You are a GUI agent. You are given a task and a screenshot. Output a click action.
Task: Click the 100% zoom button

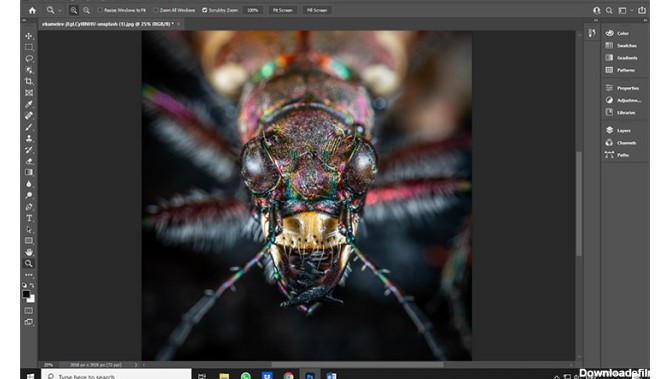pos(253,10)
